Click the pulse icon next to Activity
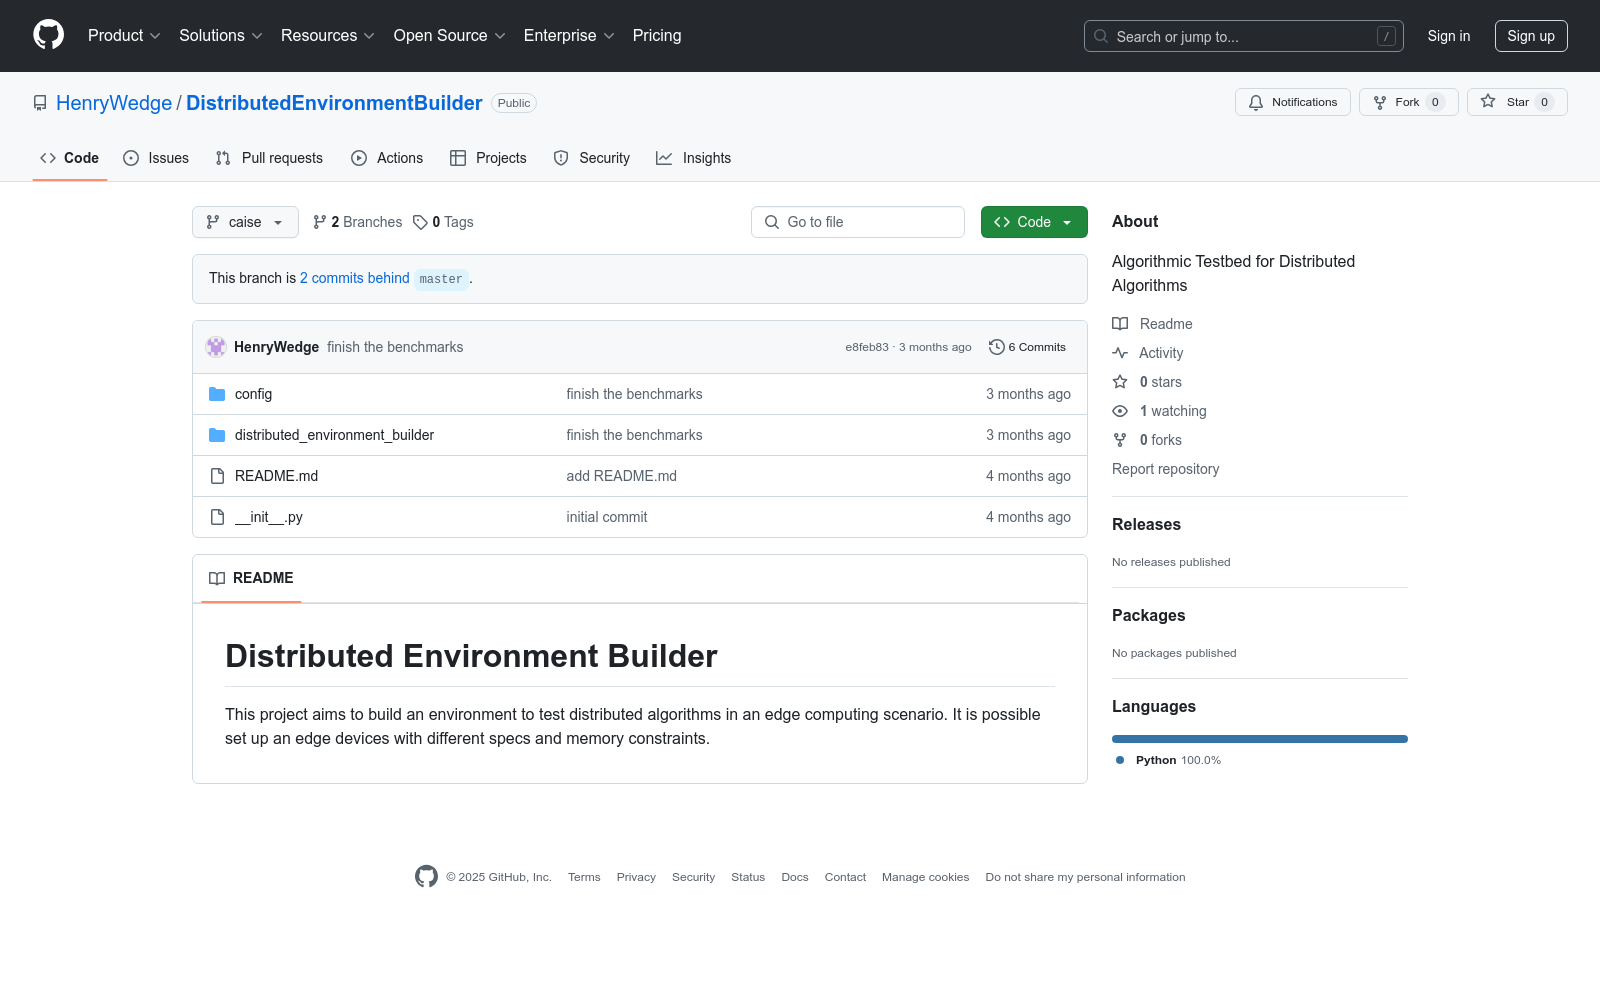The height and width of the screenshot is (1000, 1600). click(x=1120, y=353)
